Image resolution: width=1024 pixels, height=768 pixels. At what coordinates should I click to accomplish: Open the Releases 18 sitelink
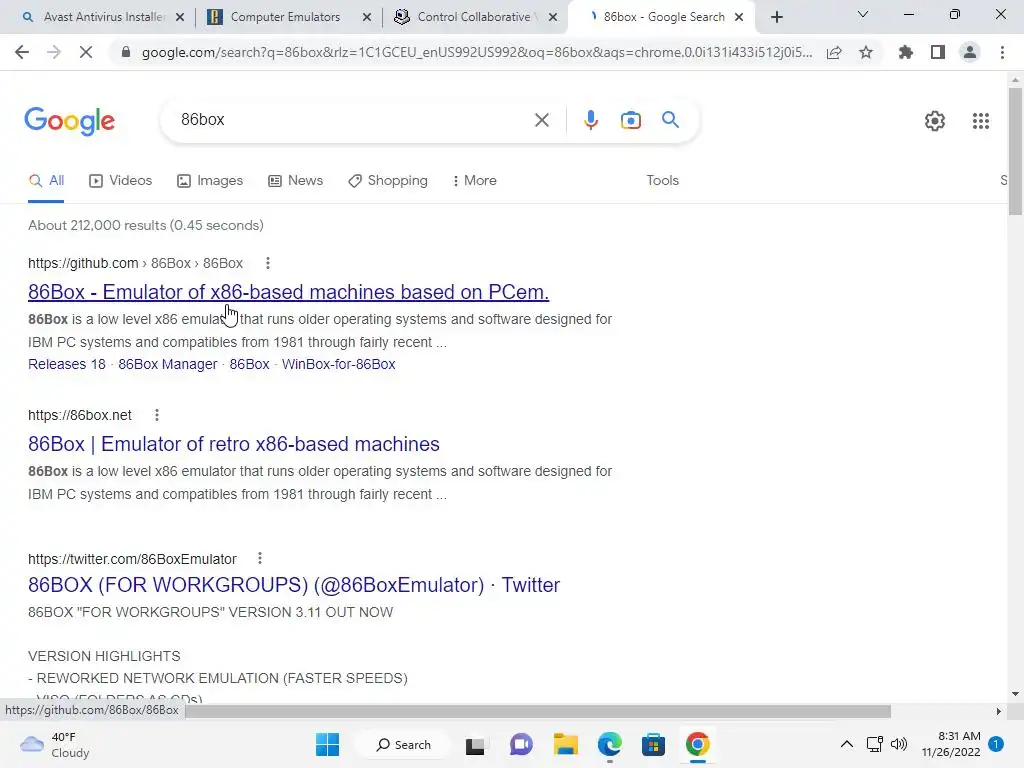(x=67, y=364)
